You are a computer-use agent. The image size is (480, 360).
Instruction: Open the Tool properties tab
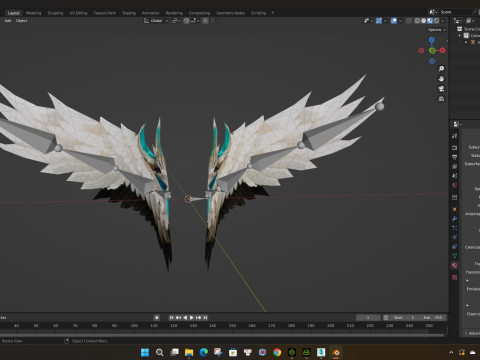pos(455,136)
